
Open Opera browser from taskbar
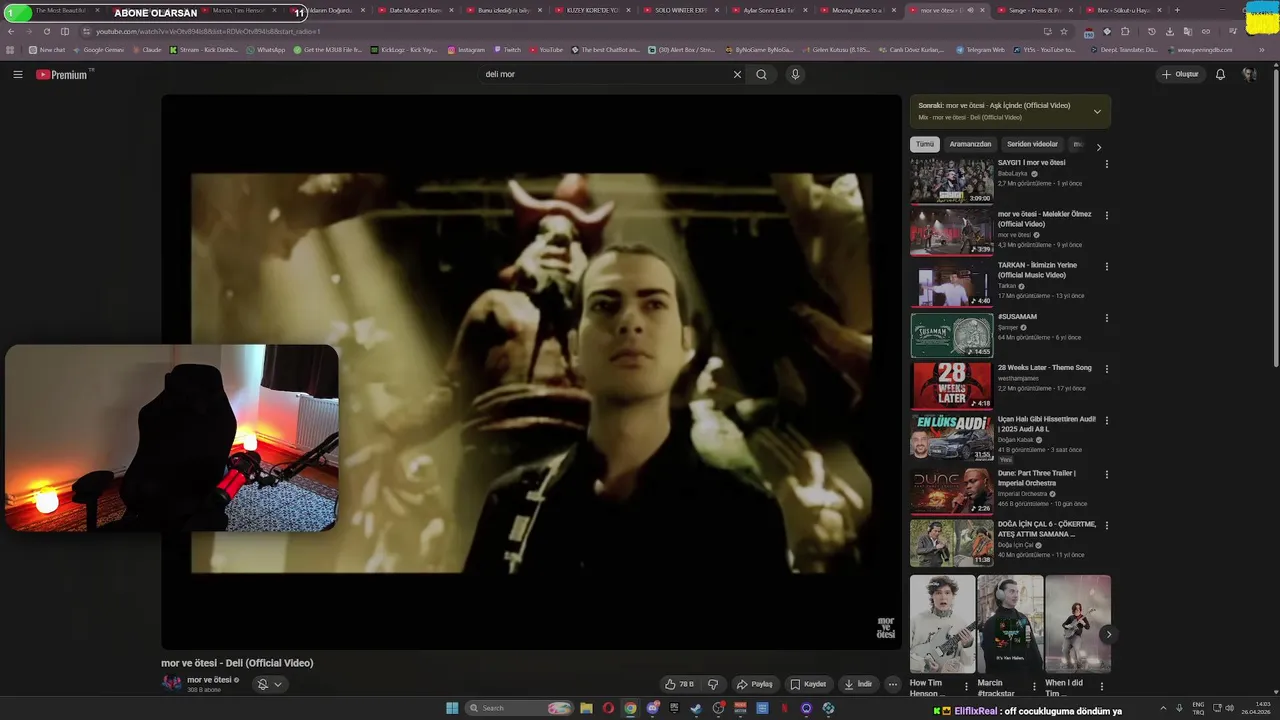tap(608, 708)
